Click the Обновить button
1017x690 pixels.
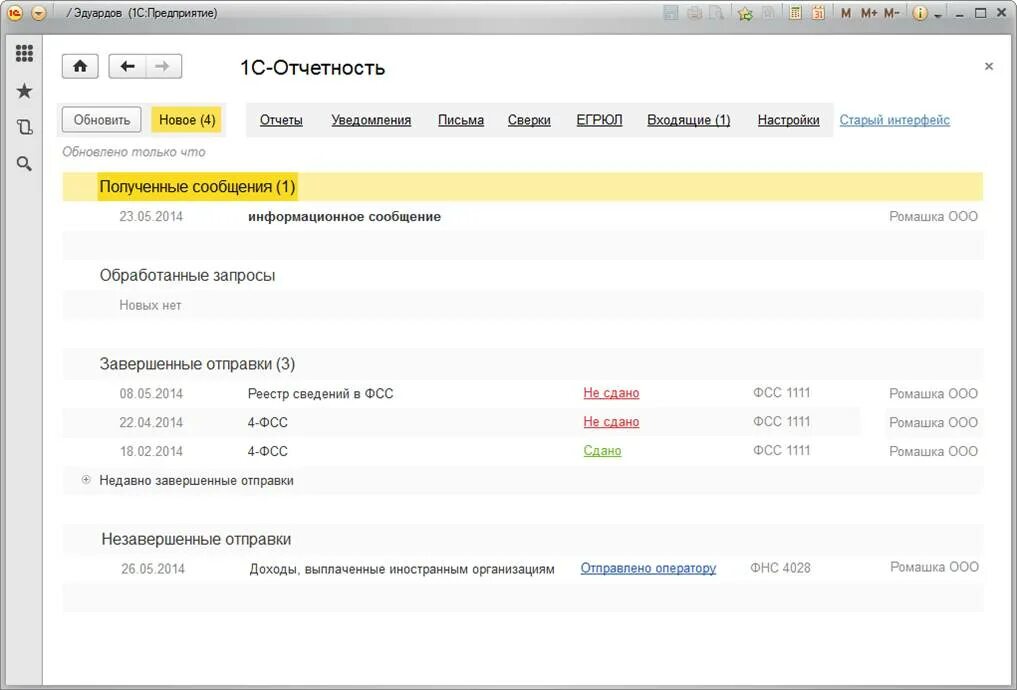click(x=101, y=120)
